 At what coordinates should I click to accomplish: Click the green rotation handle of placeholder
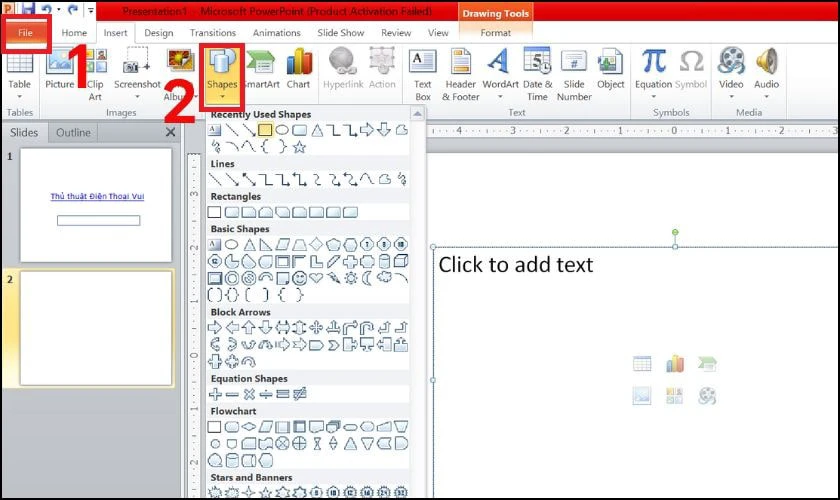[x=675, y=232]
